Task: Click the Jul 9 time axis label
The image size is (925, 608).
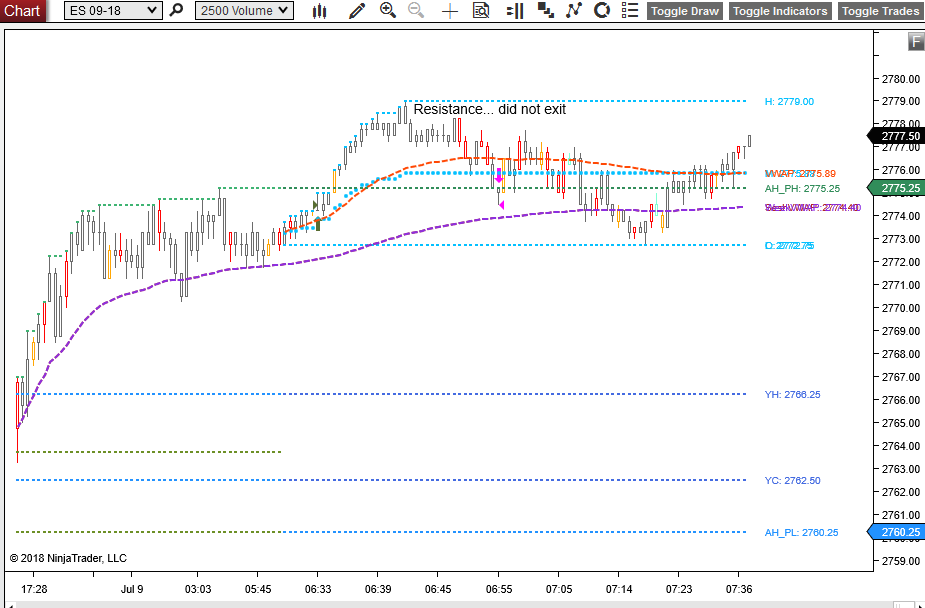Action: pyautogui.click(x=132, y=589)
